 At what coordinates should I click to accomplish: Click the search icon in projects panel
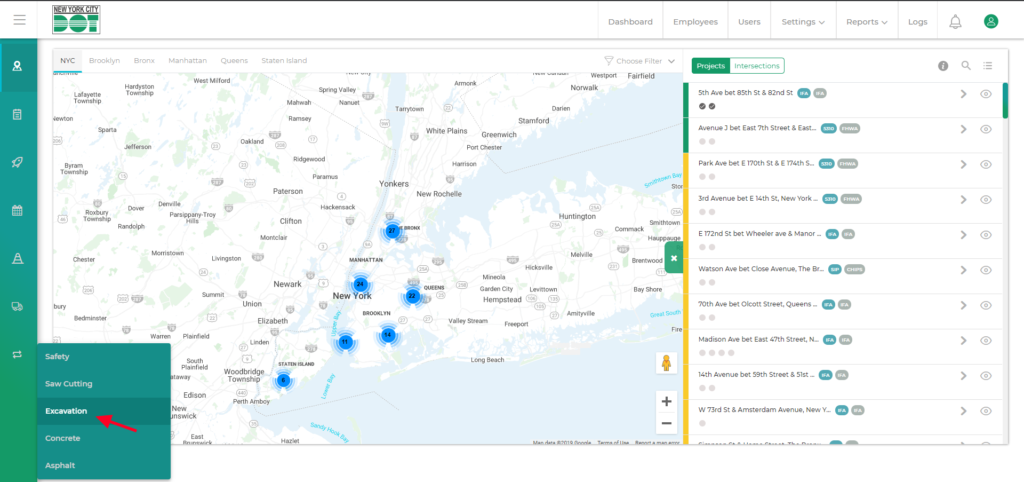click(966, 66)
